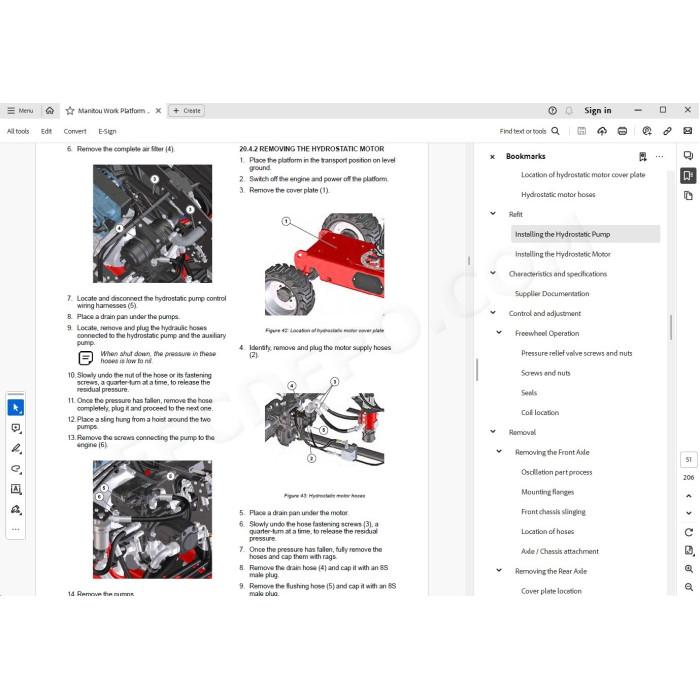Close the Manitou Work Platform tab
Screen dimensions: 700x700
pyautogui.click(x=158, y=111)
